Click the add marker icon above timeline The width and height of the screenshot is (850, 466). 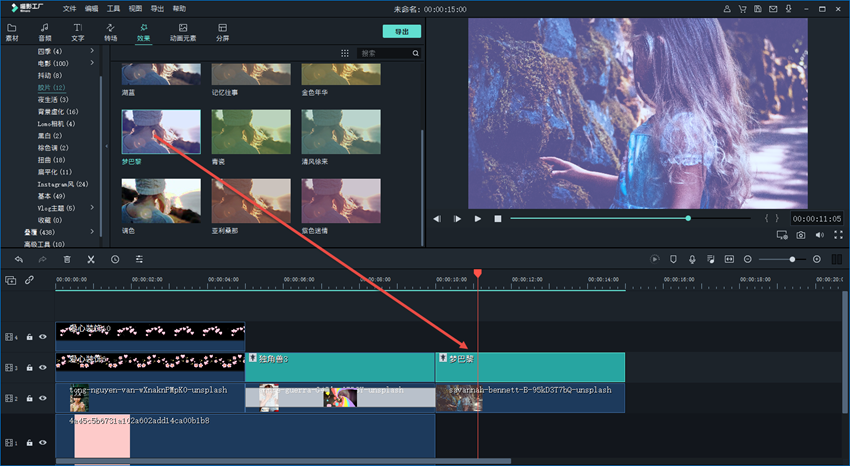673,259
